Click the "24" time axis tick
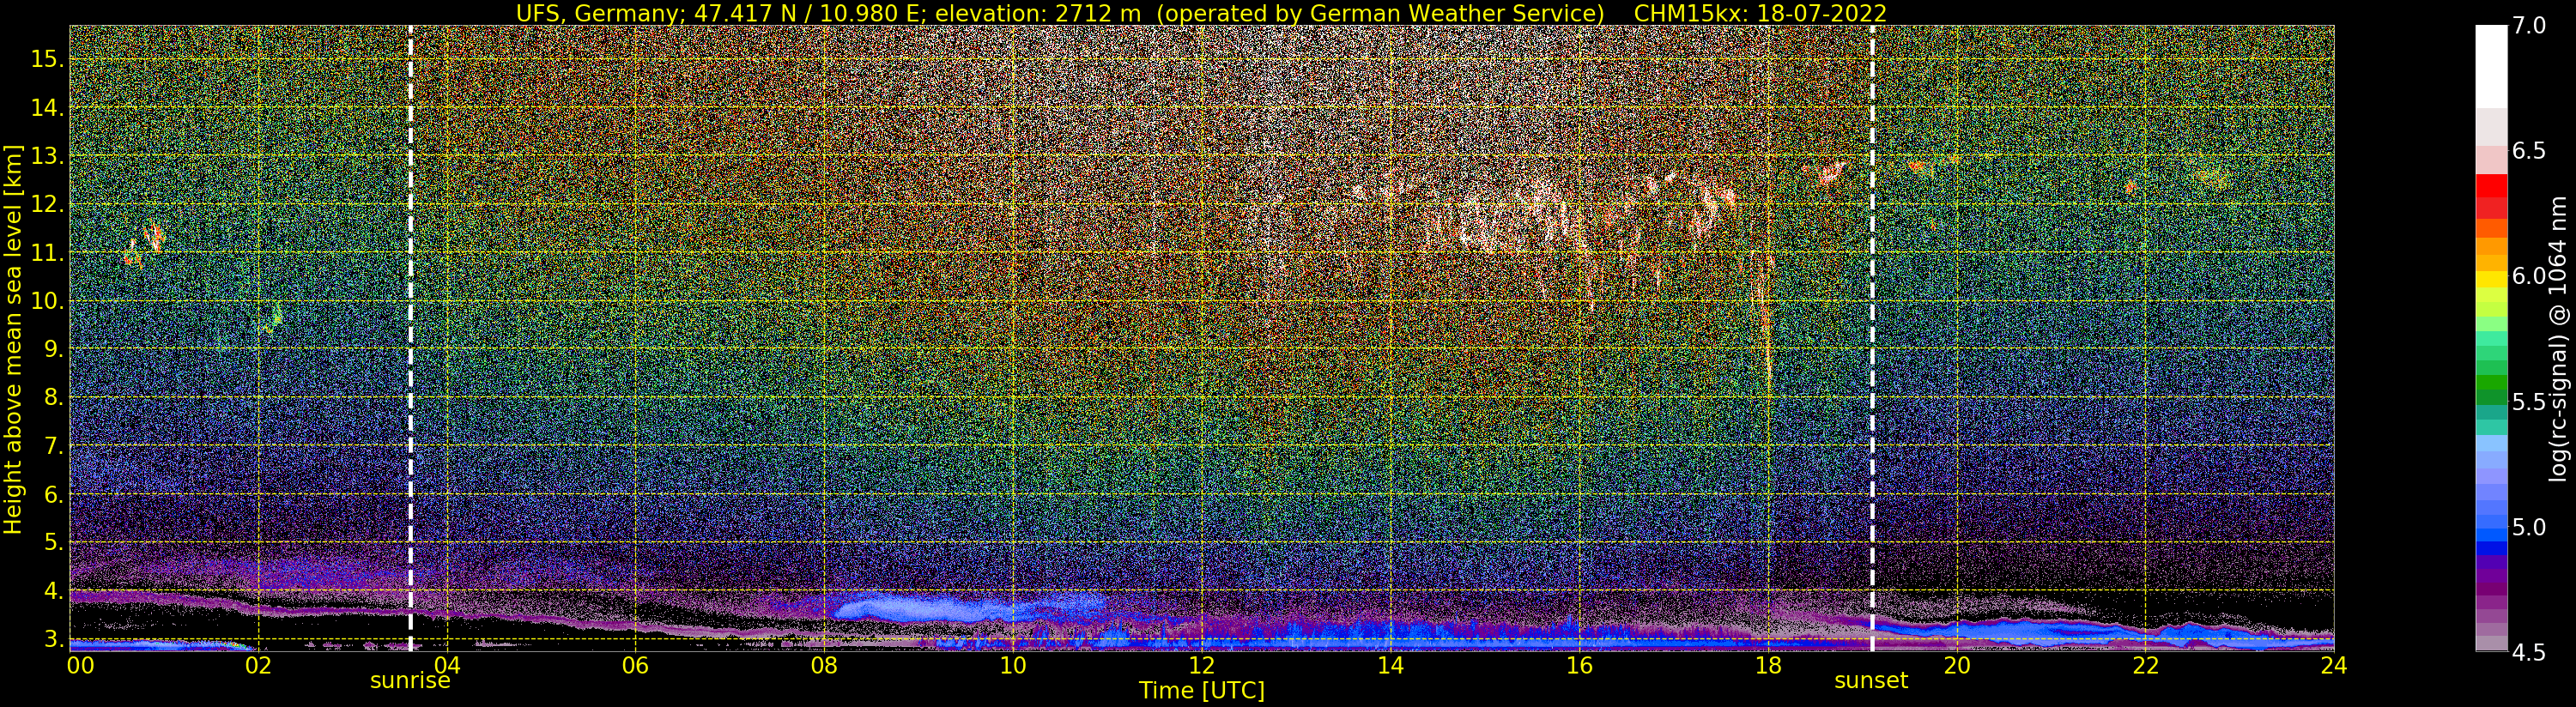The width and height of the screenshot is (2576, 707). coord(2333,666)
